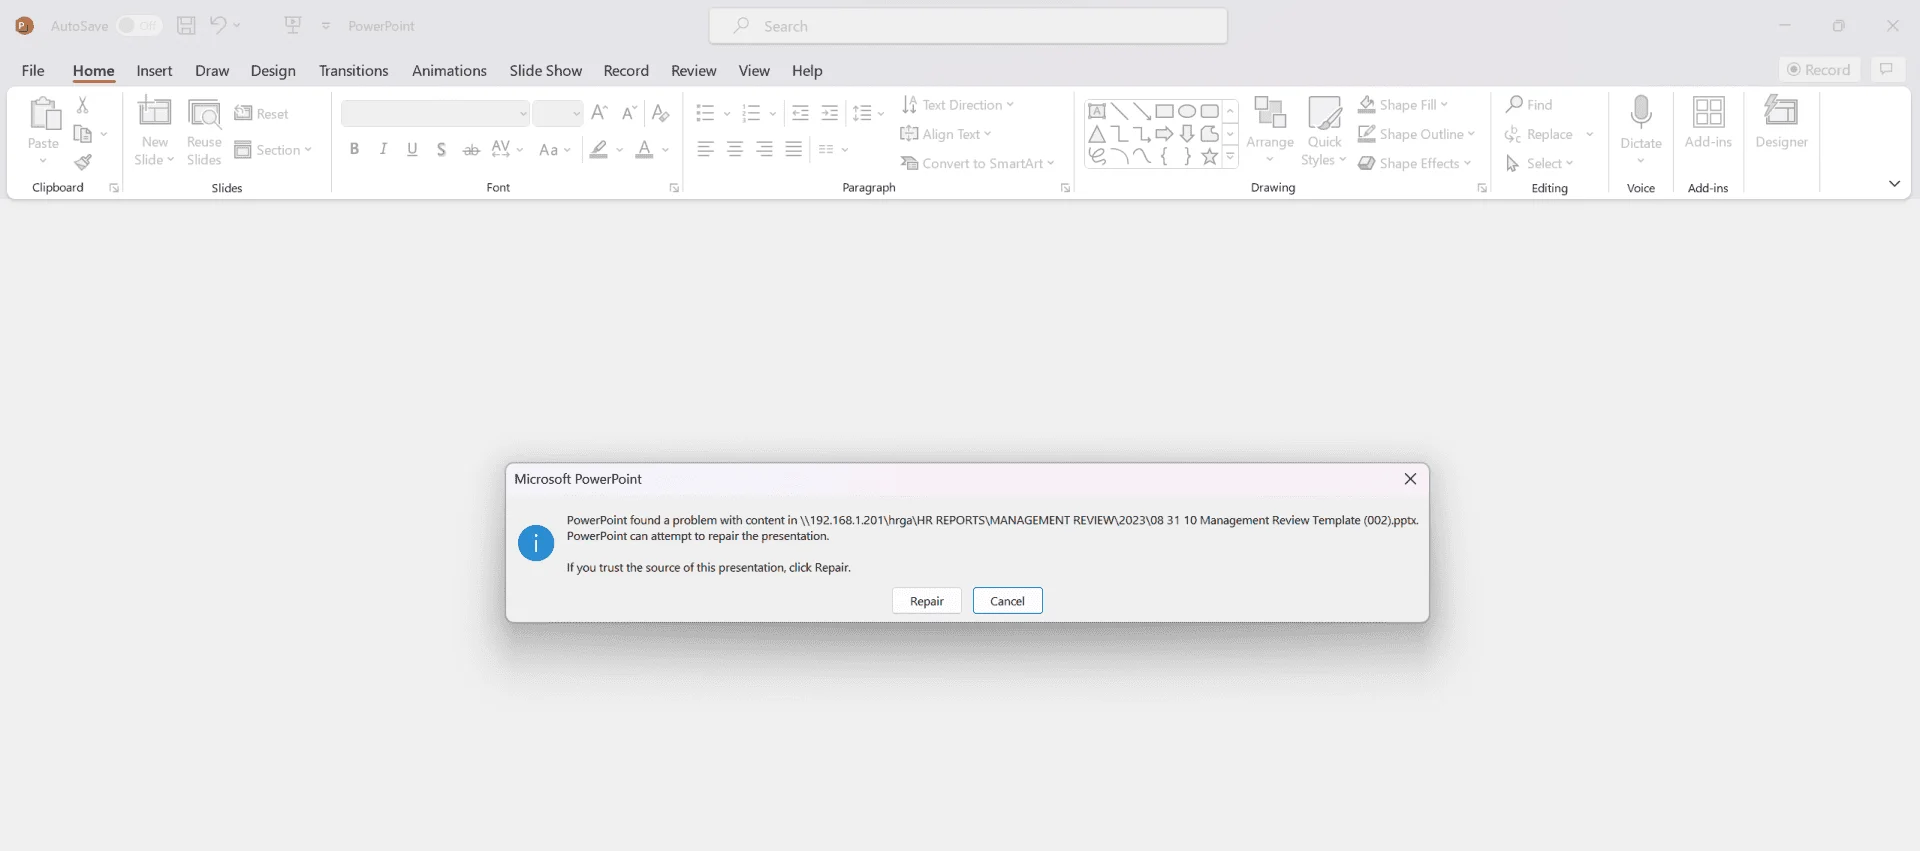
Task: Open the Review tab
Action: click(x=694, y=71)
